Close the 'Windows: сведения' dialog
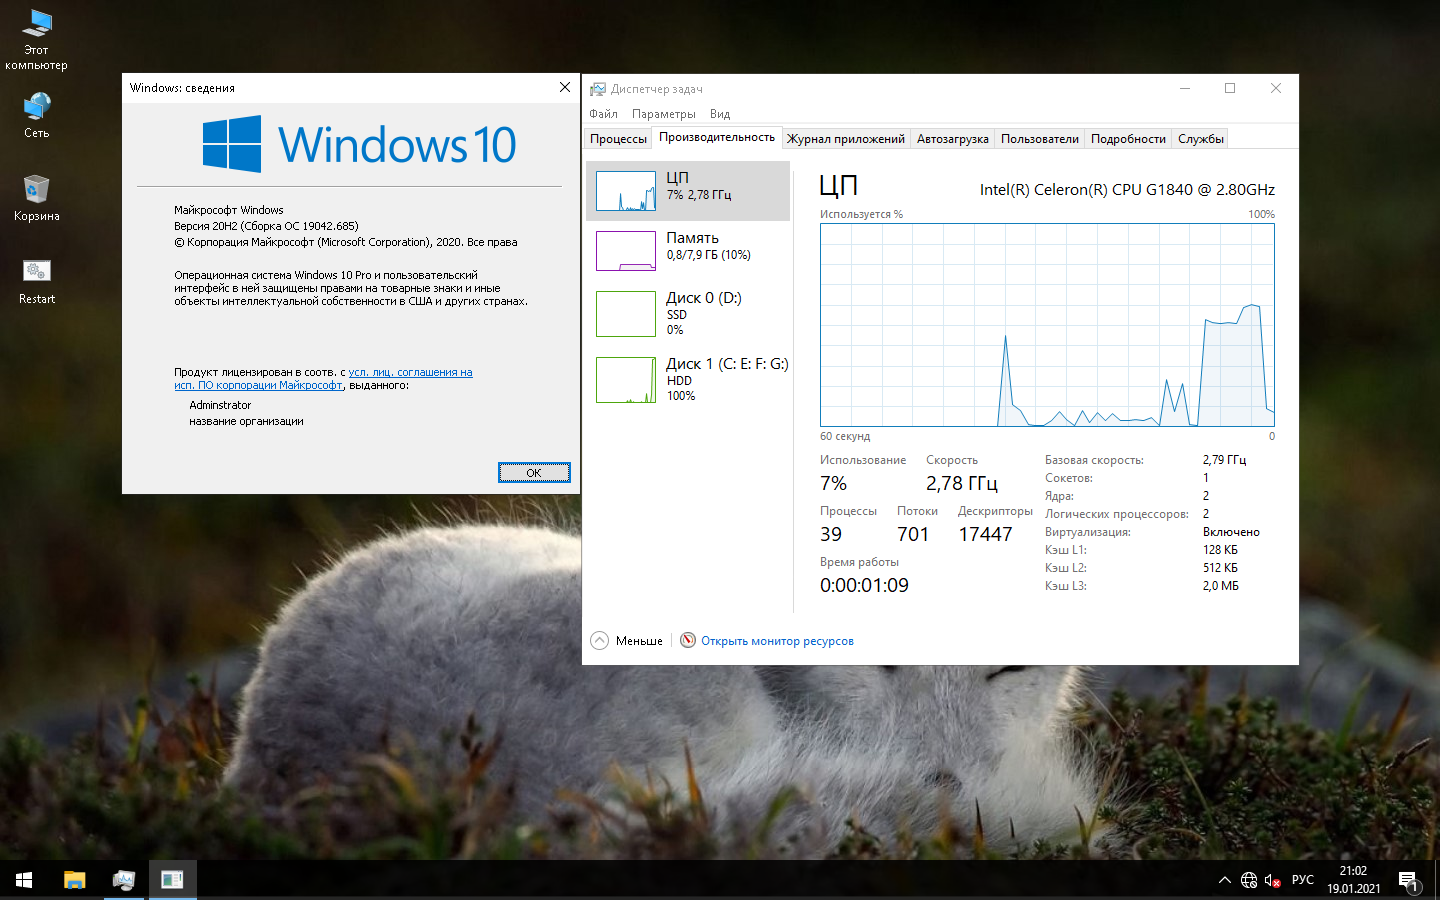The height and width of the screenshot is (900, 1440). [565, 88]
